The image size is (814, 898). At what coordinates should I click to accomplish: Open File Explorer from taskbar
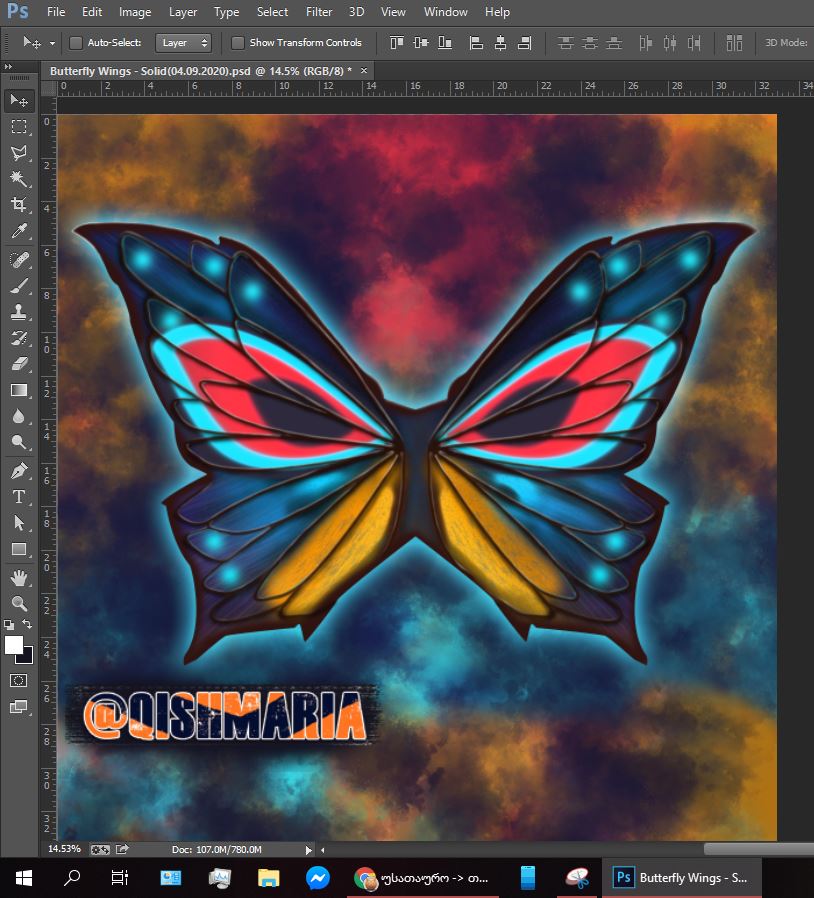tap(268, 878)
